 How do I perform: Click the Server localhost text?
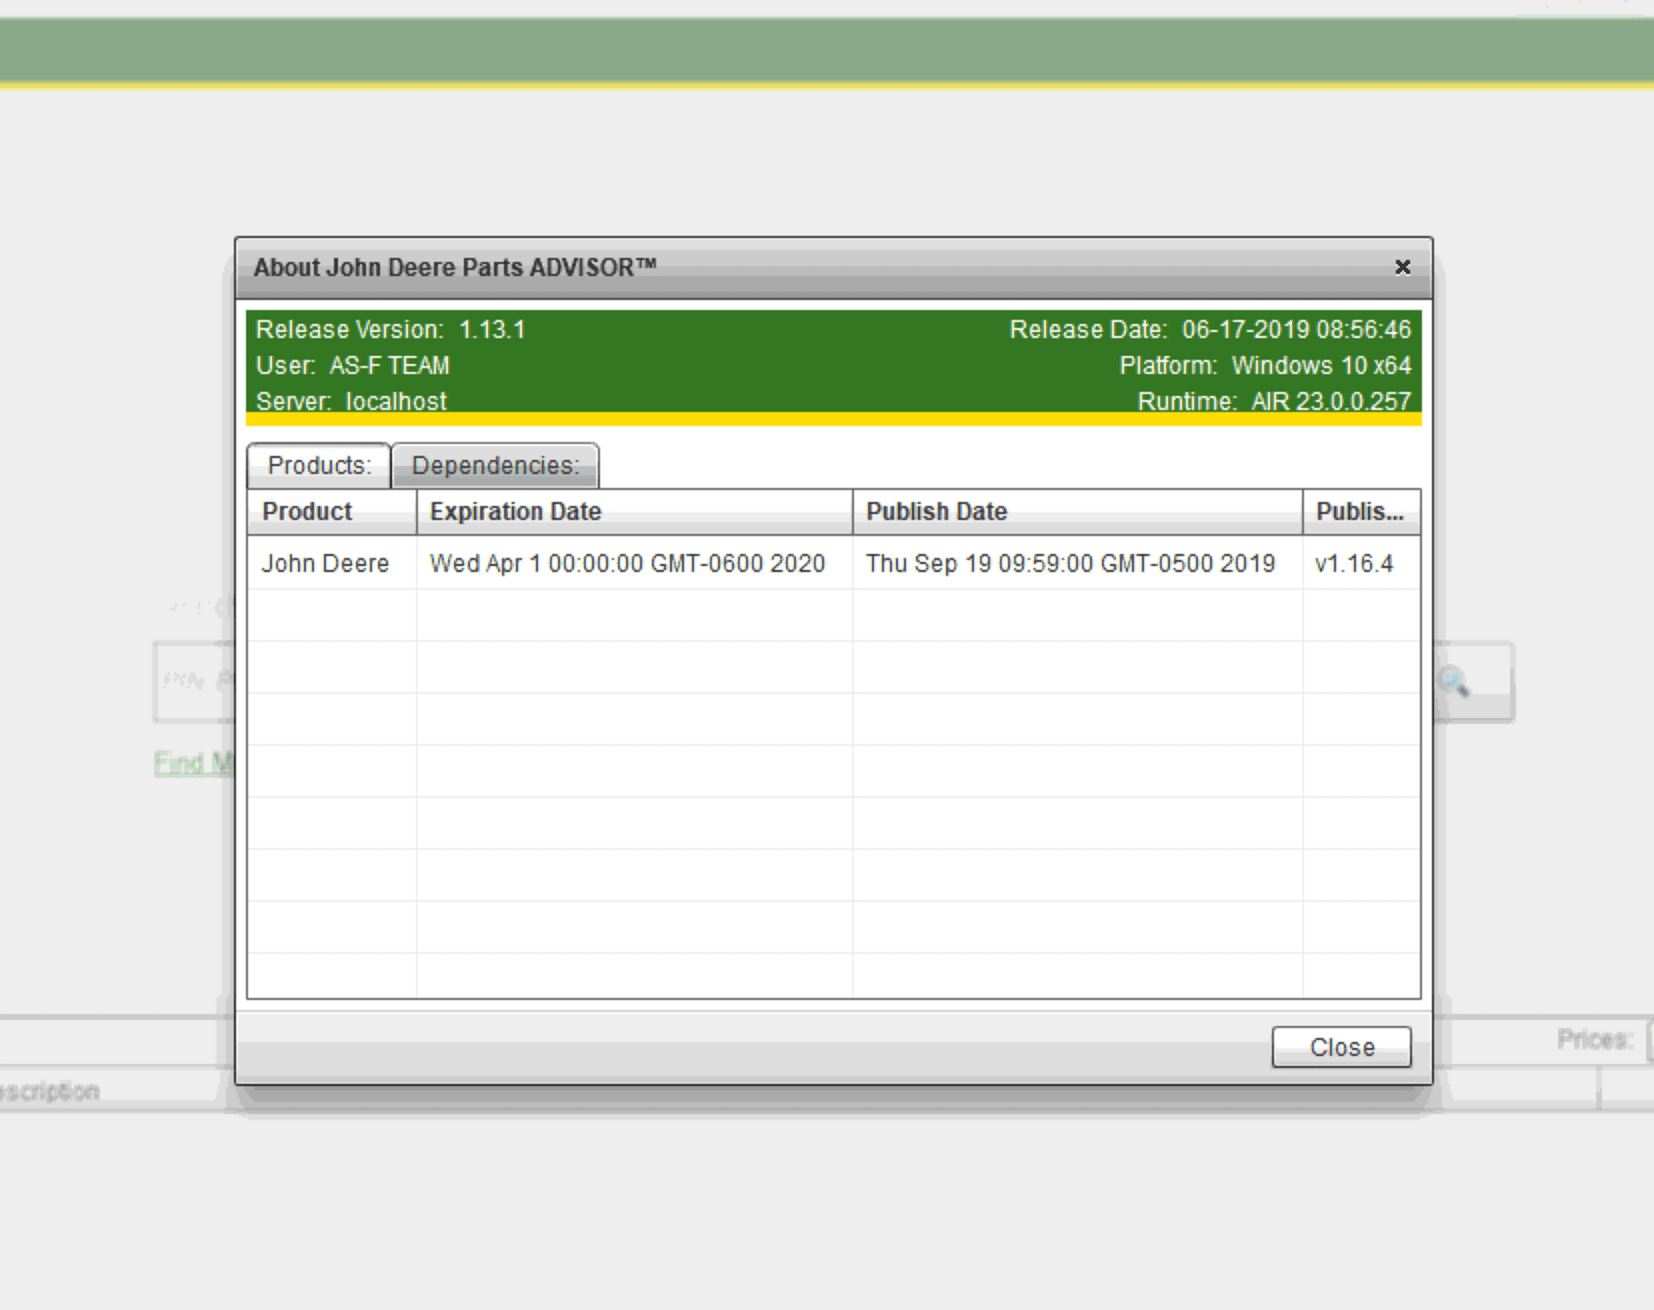[x=351, y=401]
